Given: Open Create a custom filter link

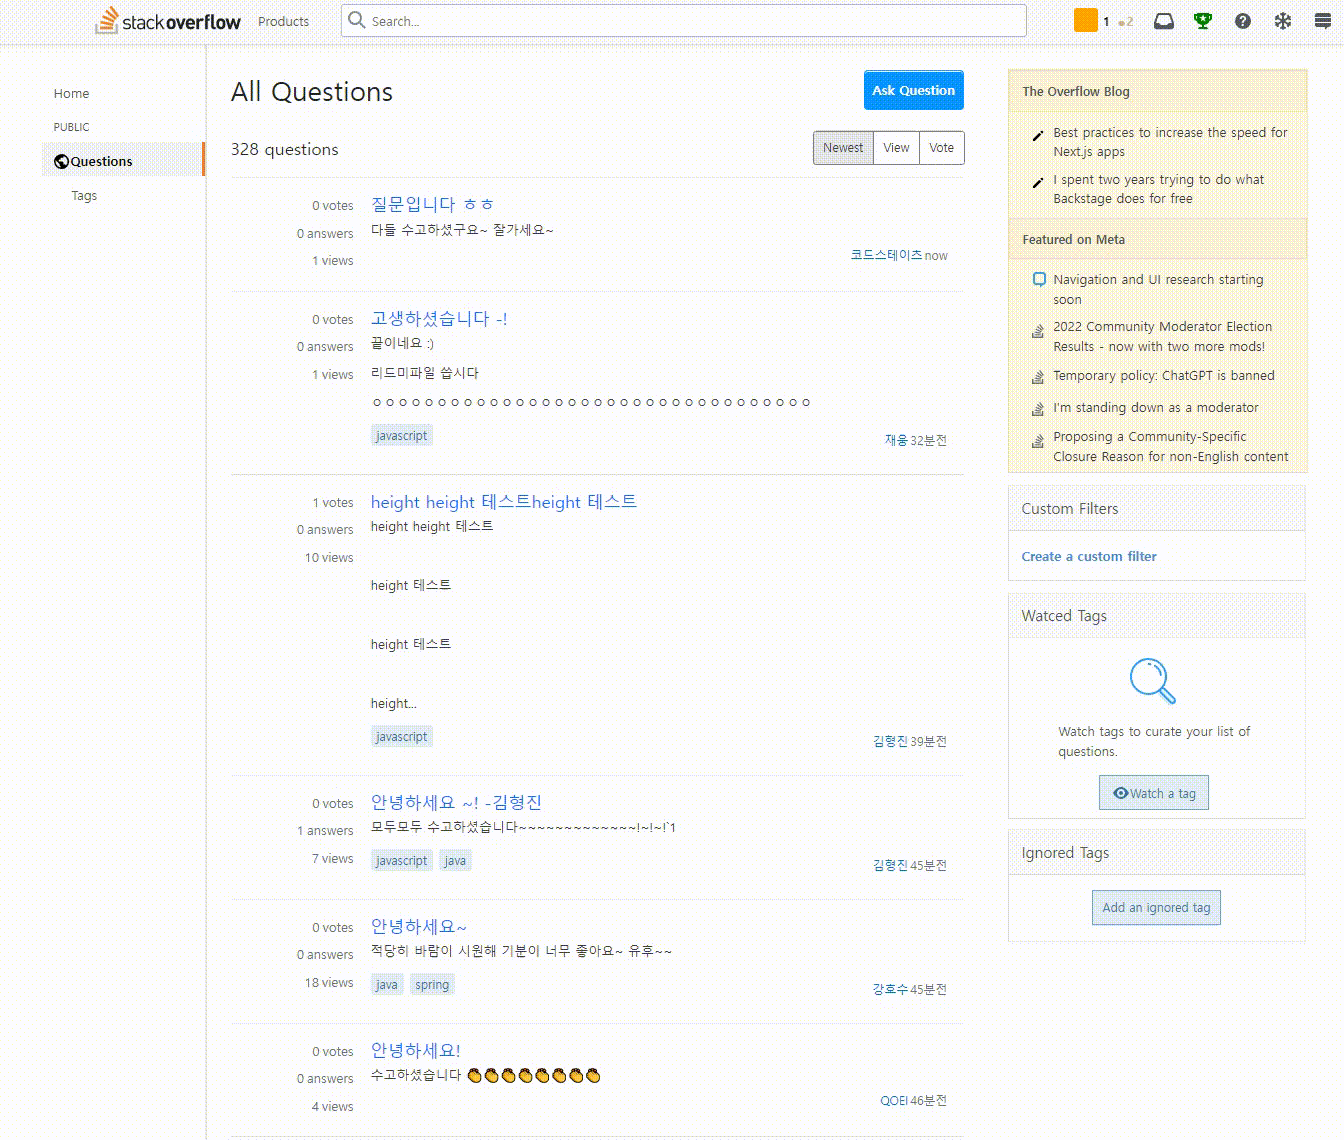Looking at the screenshot, I should [1089, 556].
